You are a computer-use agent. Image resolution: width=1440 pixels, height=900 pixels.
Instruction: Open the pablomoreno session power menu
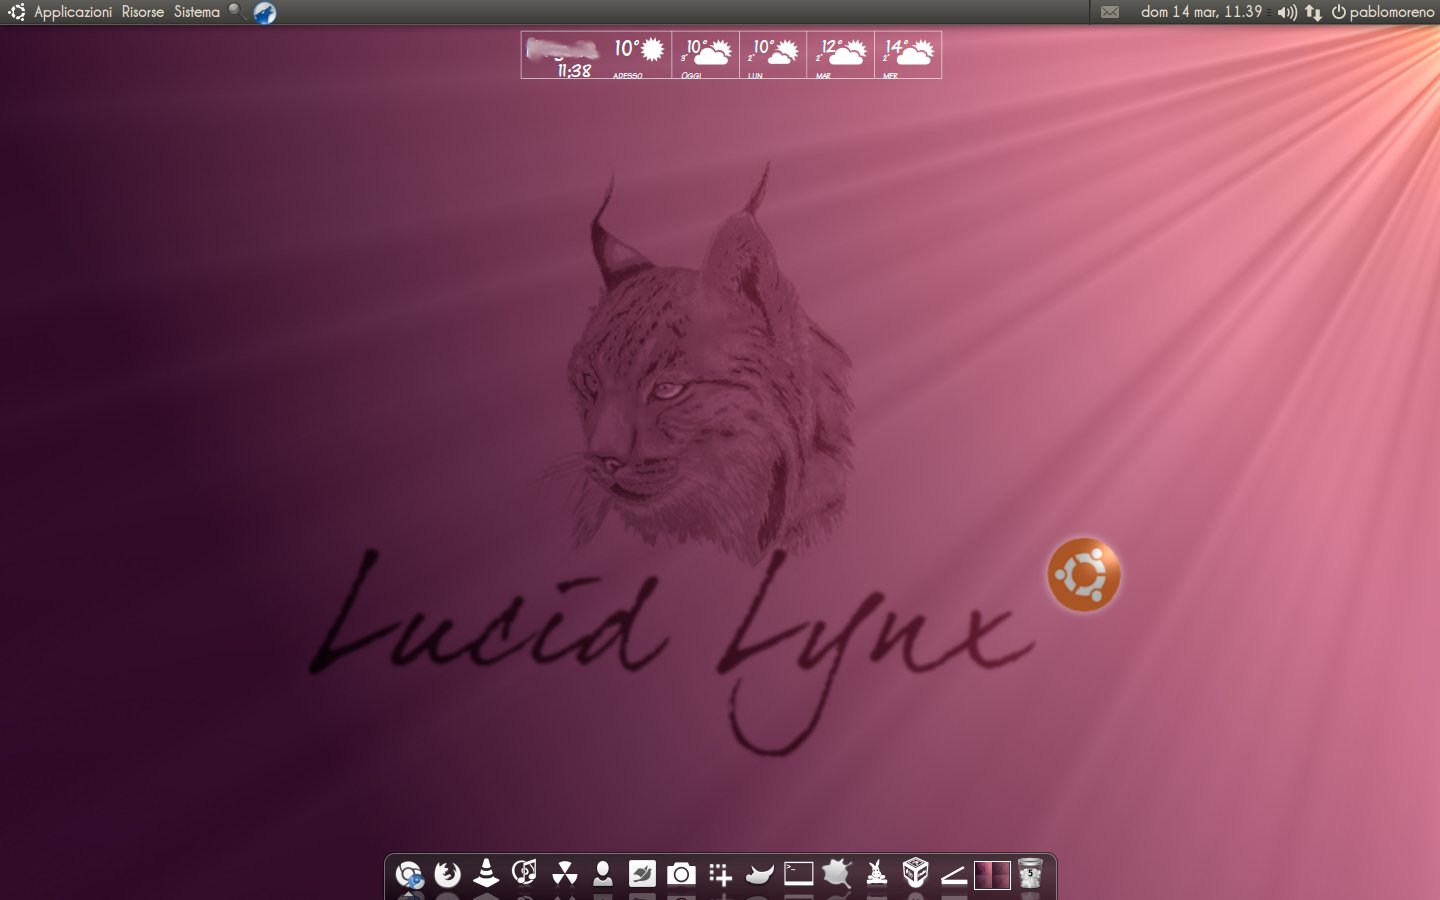tap(1383, 12)
